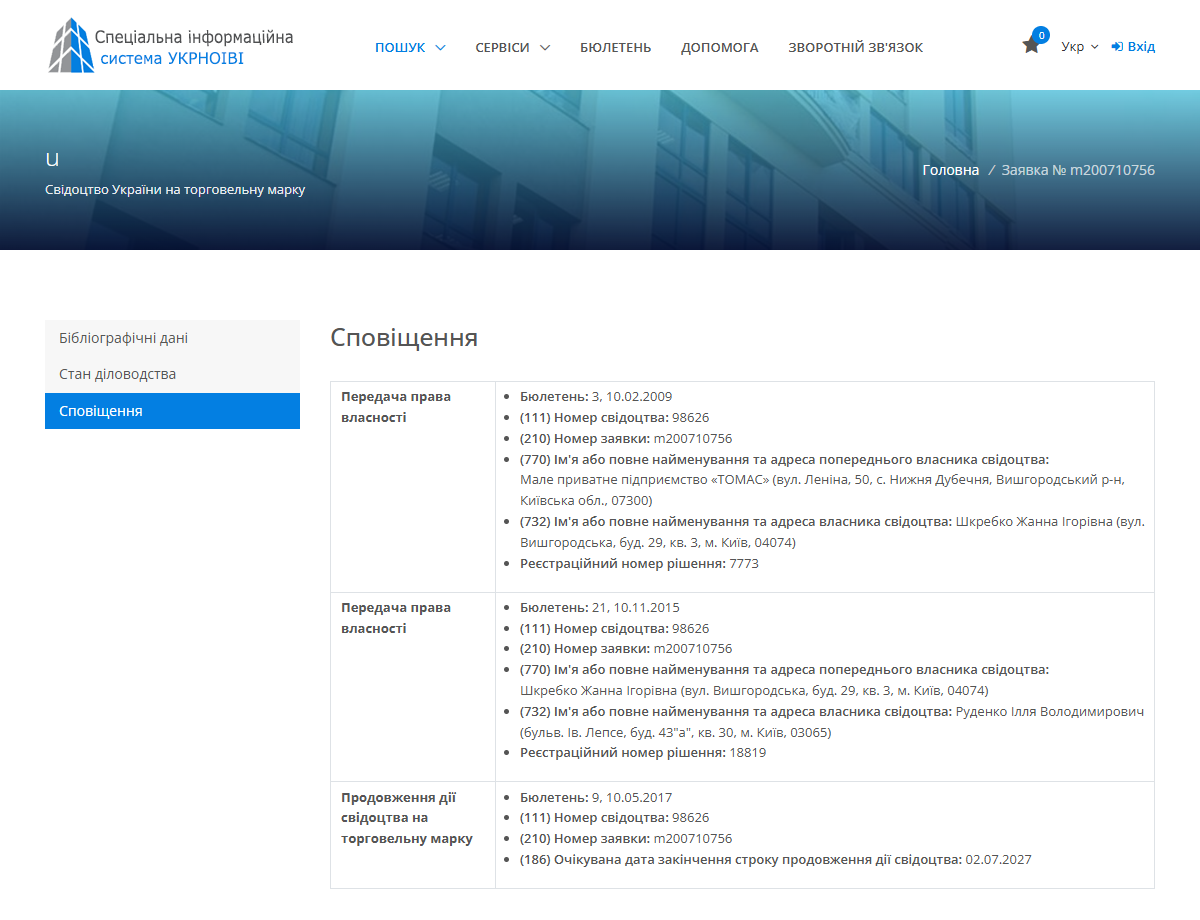Switch to Бібліографічні дані tab
1200x920 pixels.
(123, 338)
